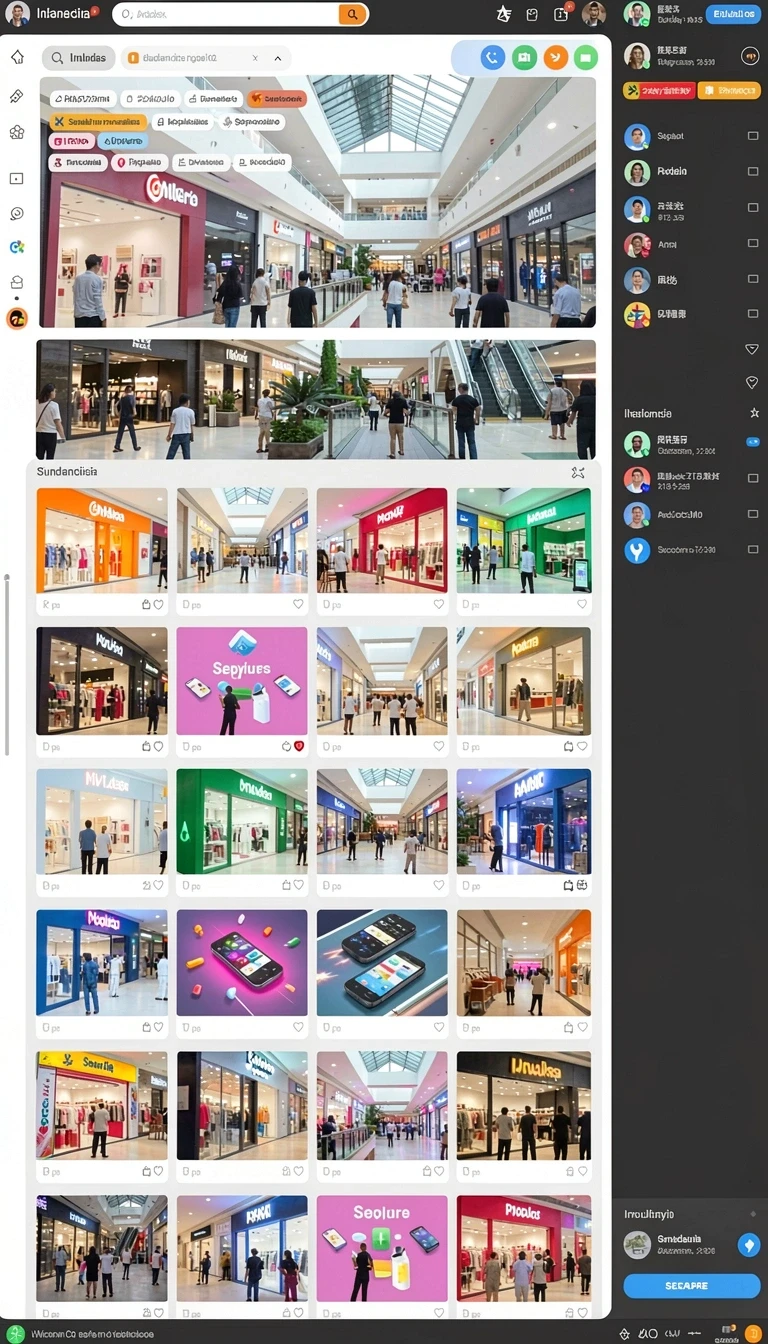
Task: Toggle the blue switch in right panel
Action: pos(753,441)
